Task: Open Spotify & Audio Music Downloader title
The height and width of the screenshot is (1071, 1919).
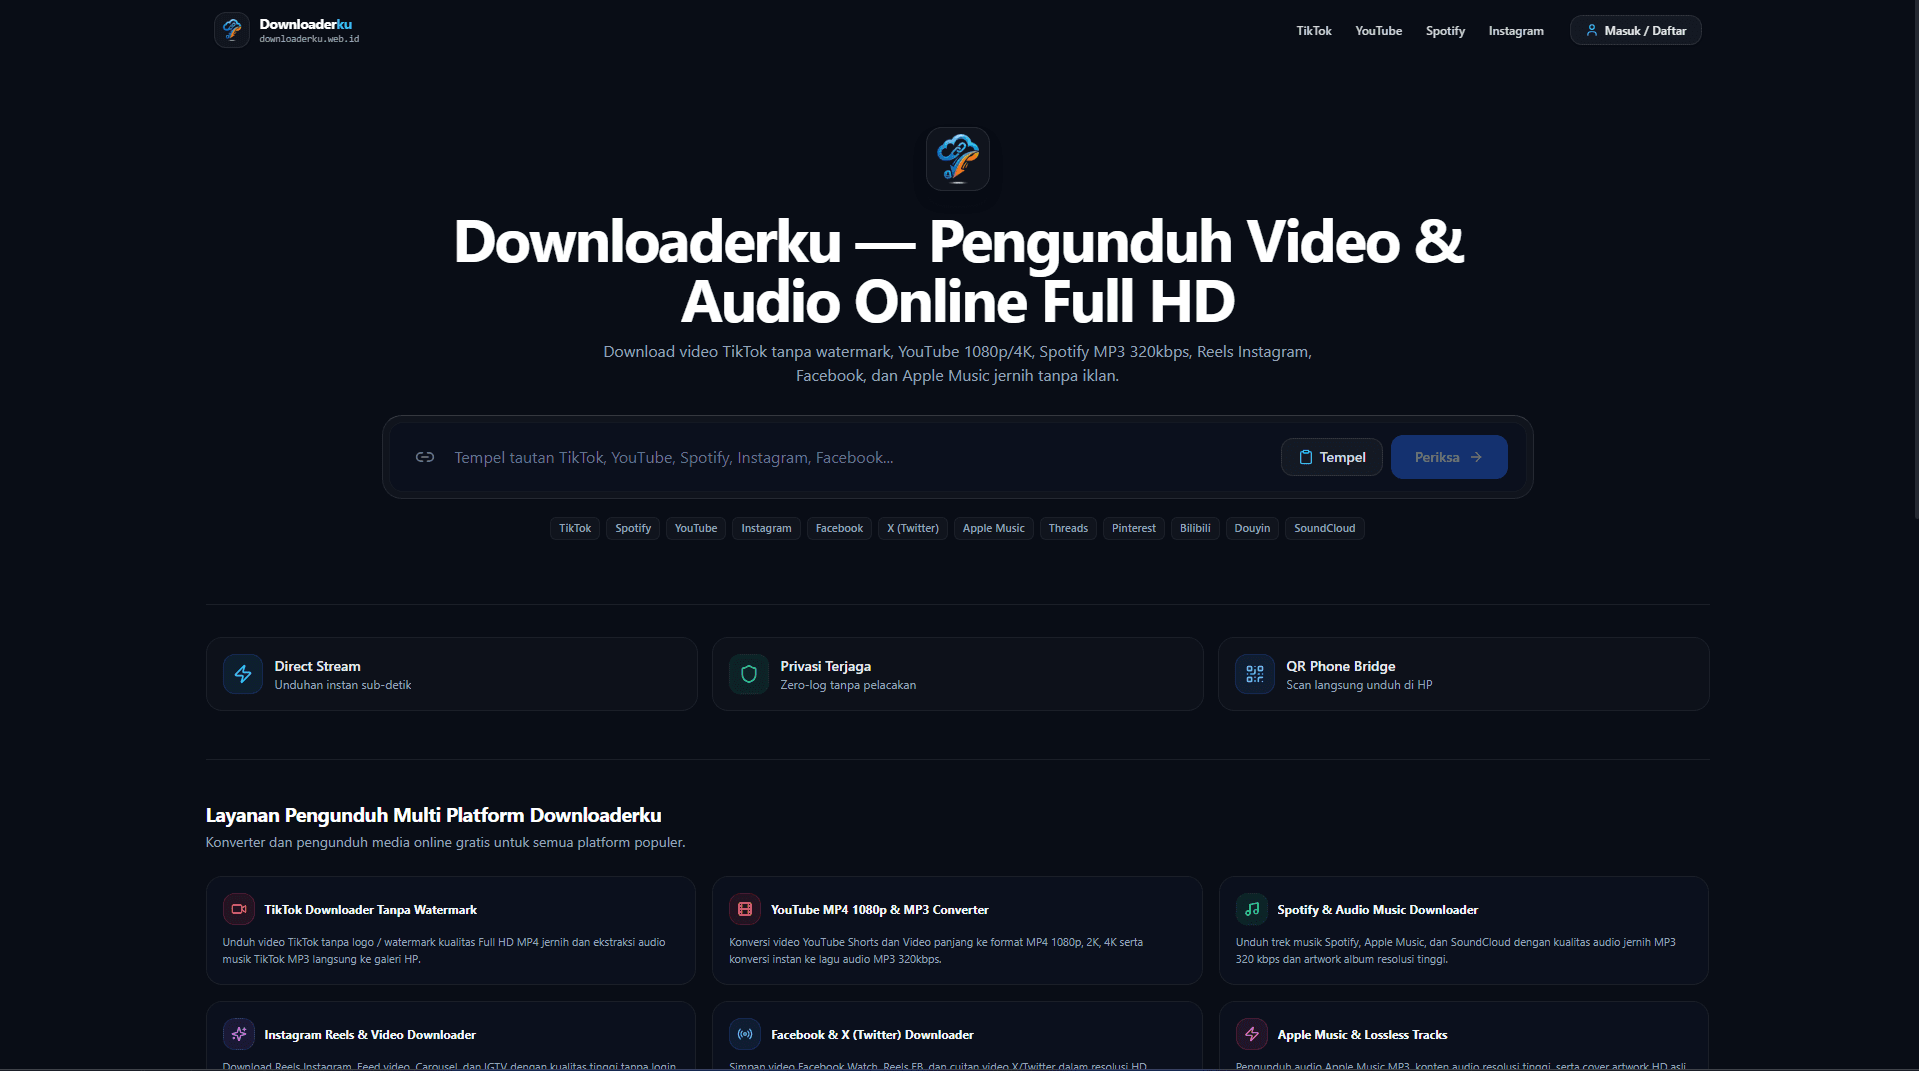Action: tap(1378, 910)
